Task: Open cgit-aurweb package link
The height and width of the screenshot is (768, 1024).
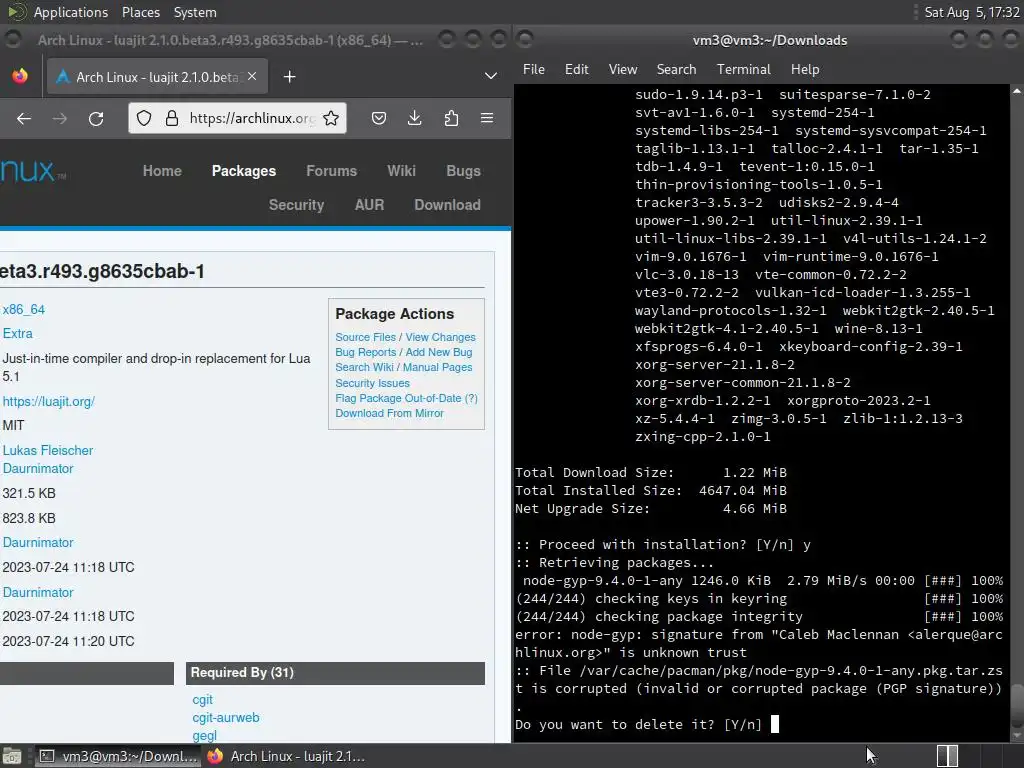Action: (225, 718)
